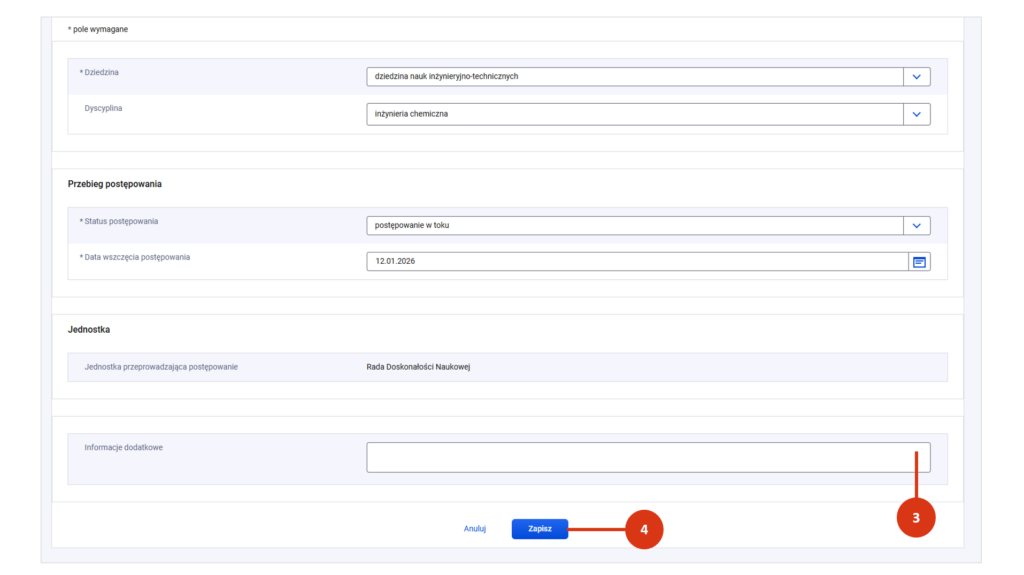
Task: Click the red step 3 marker
Action: (x=915, y=517)
